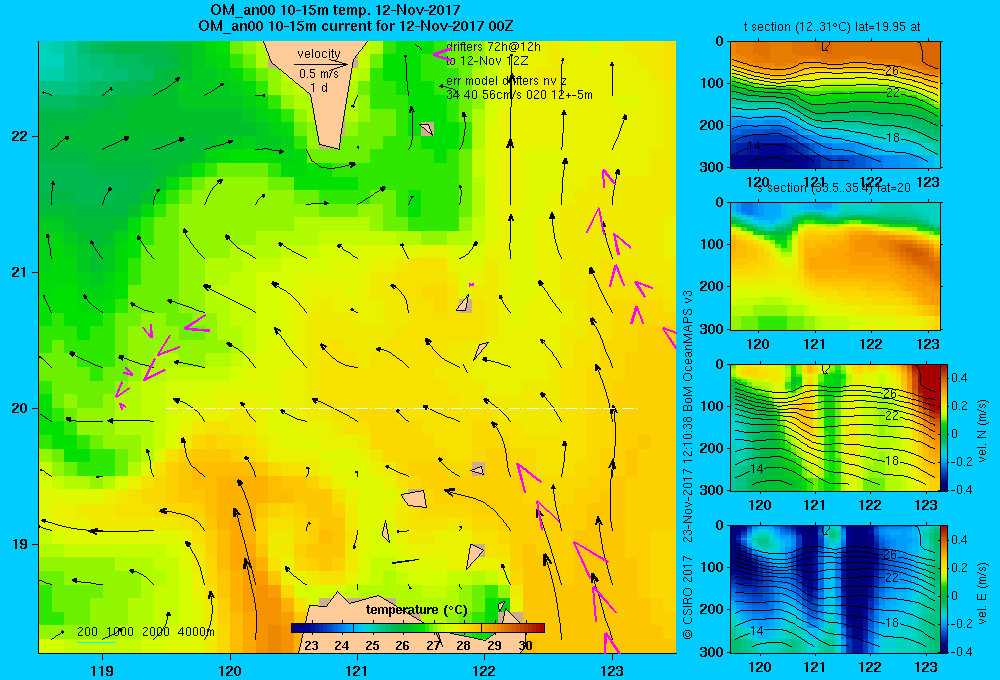Select the velocity scale arrow in the legend
This screenshot has height=680, width=1000.
(321, 64)
